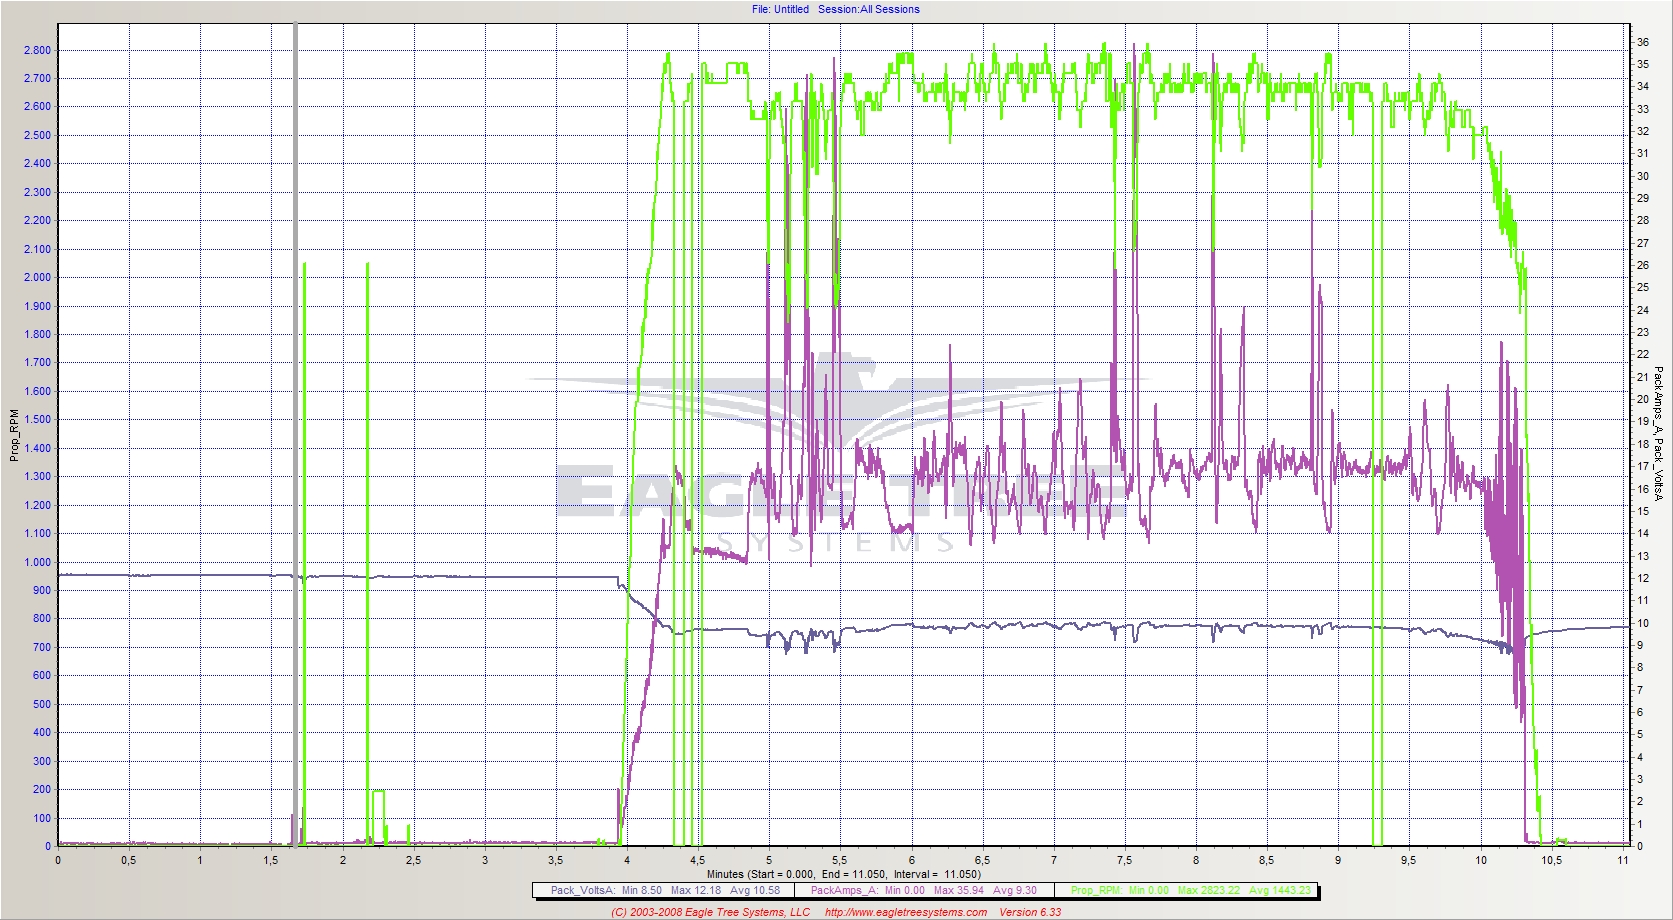The width and height of the screenshot is (1673, 920).
Task: Click the 500 label on the RPM axis
Action: click(42, 704)
